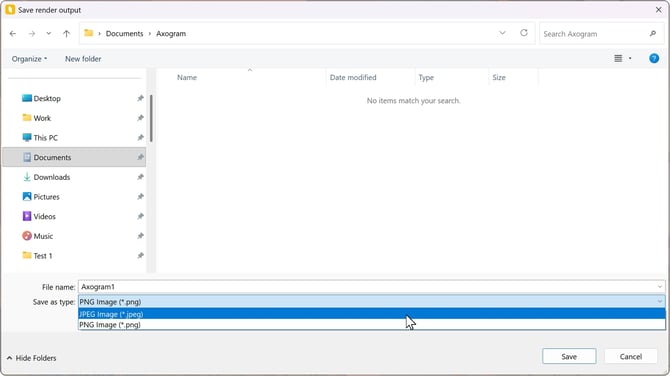The image size is (670, 376).
Task: Create a New folder
Action: (83, 59)
